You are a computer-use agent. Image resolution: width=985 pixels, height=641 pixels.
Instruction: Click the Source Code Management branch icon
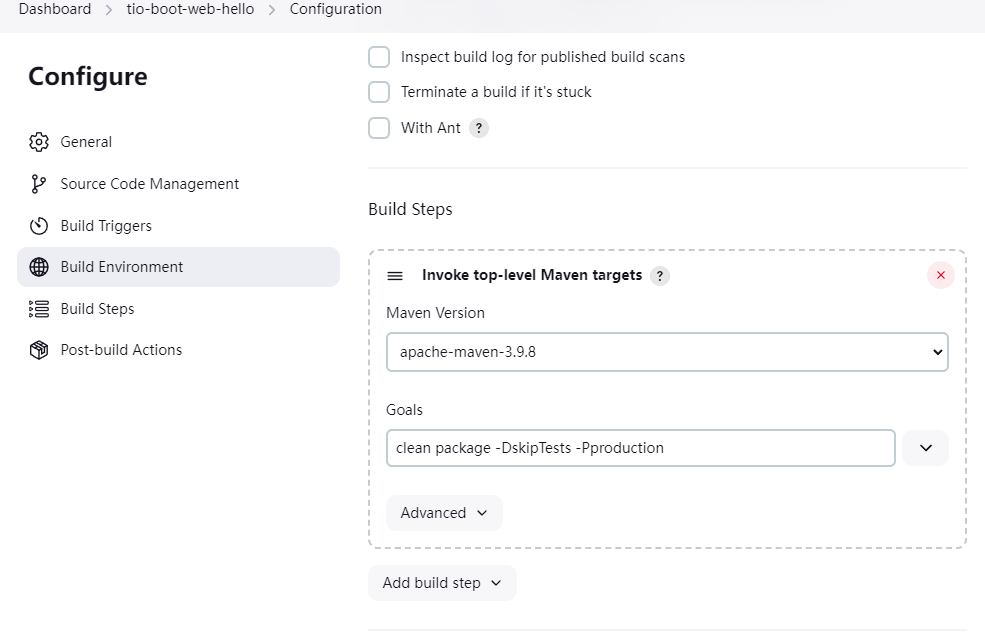click(39, 184)
